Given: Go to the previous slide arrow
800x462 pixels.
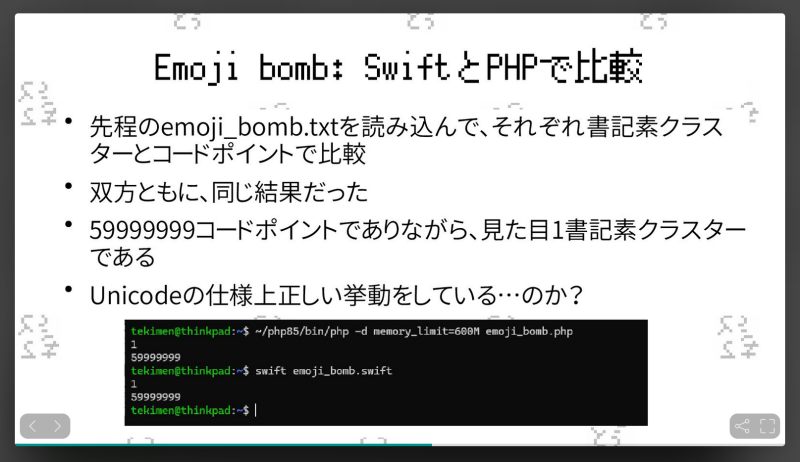Looking at the screenshot, I should tap(33, 426).
